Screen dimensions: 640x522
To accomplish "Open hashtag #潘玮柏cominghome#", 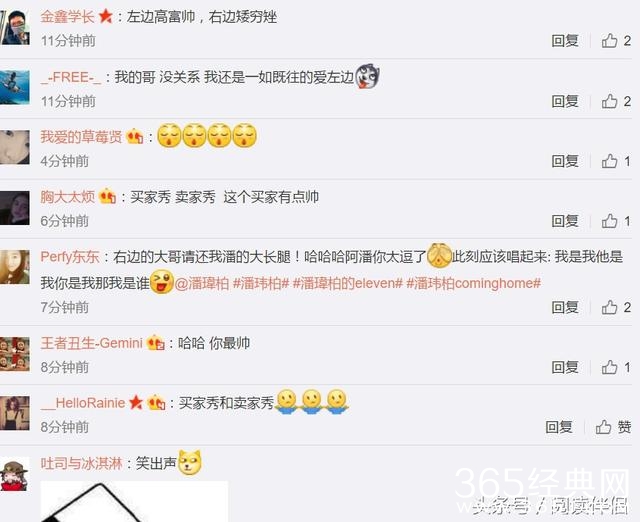I will 473,283.
